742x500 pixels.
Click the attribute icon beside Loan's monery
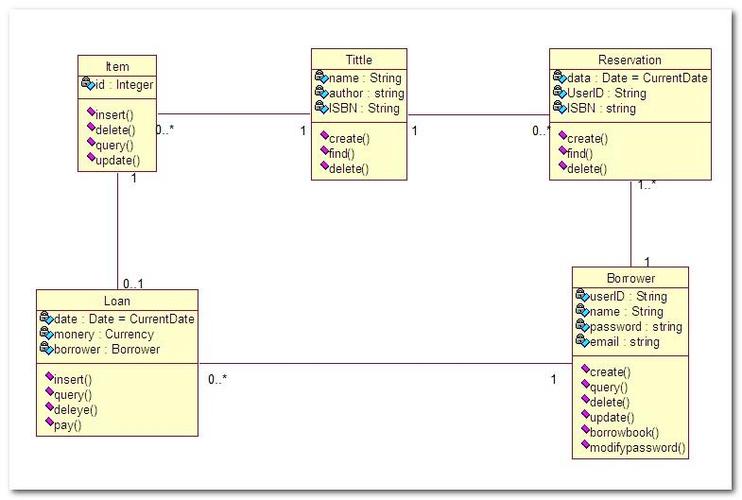point(46,333)
